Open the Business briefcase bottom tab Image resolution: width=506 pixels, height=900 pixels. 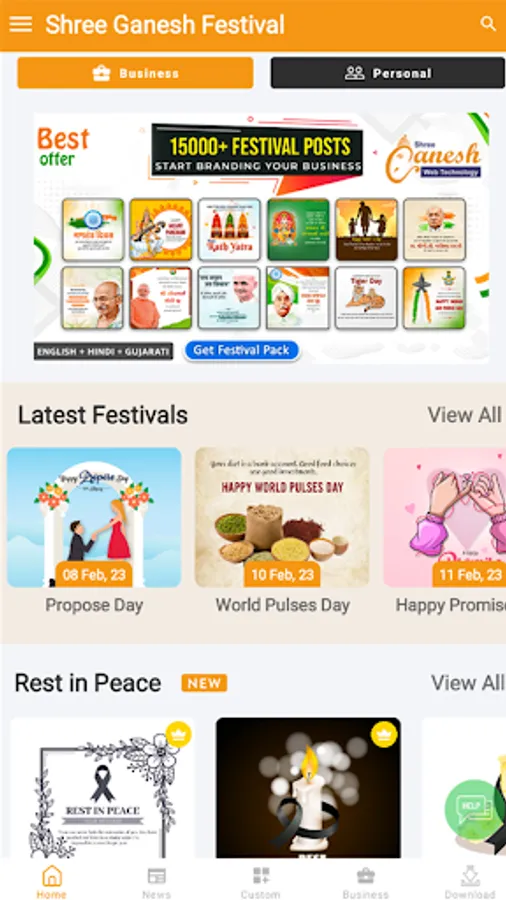tap(365, 876)
